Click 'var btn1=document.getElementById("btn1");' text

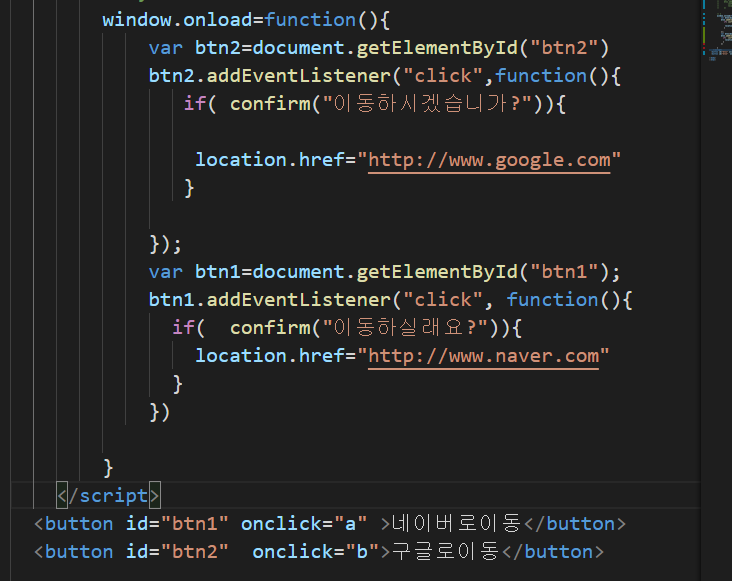tap(385, 272)
